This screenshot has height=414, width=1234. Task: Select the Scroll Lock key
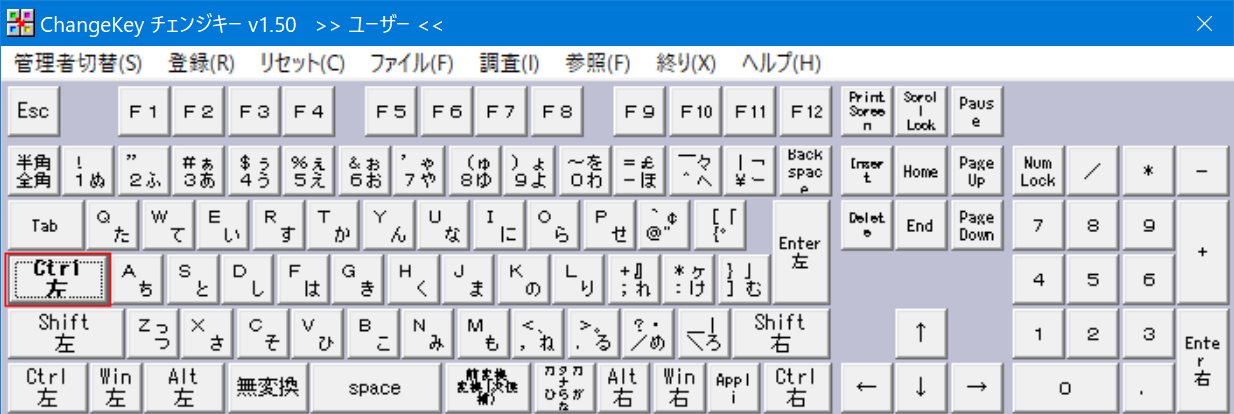pyautogui.click(x=920, y=111)
